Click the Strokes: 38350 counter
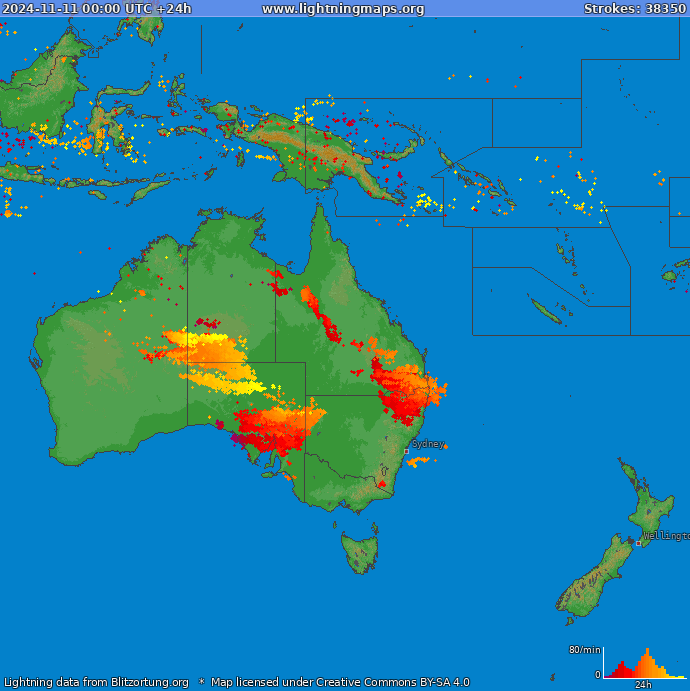Screen dimensions: 690x691 635,9
